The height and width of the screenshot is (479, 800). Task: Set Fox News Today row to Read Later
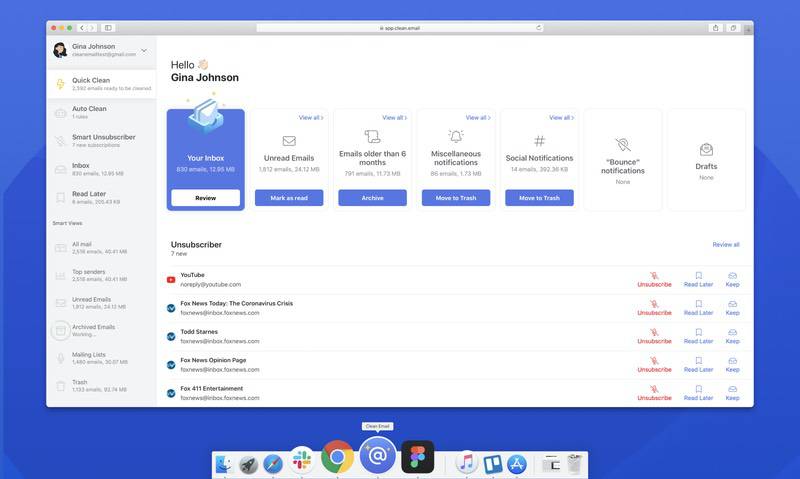point(698,308)
